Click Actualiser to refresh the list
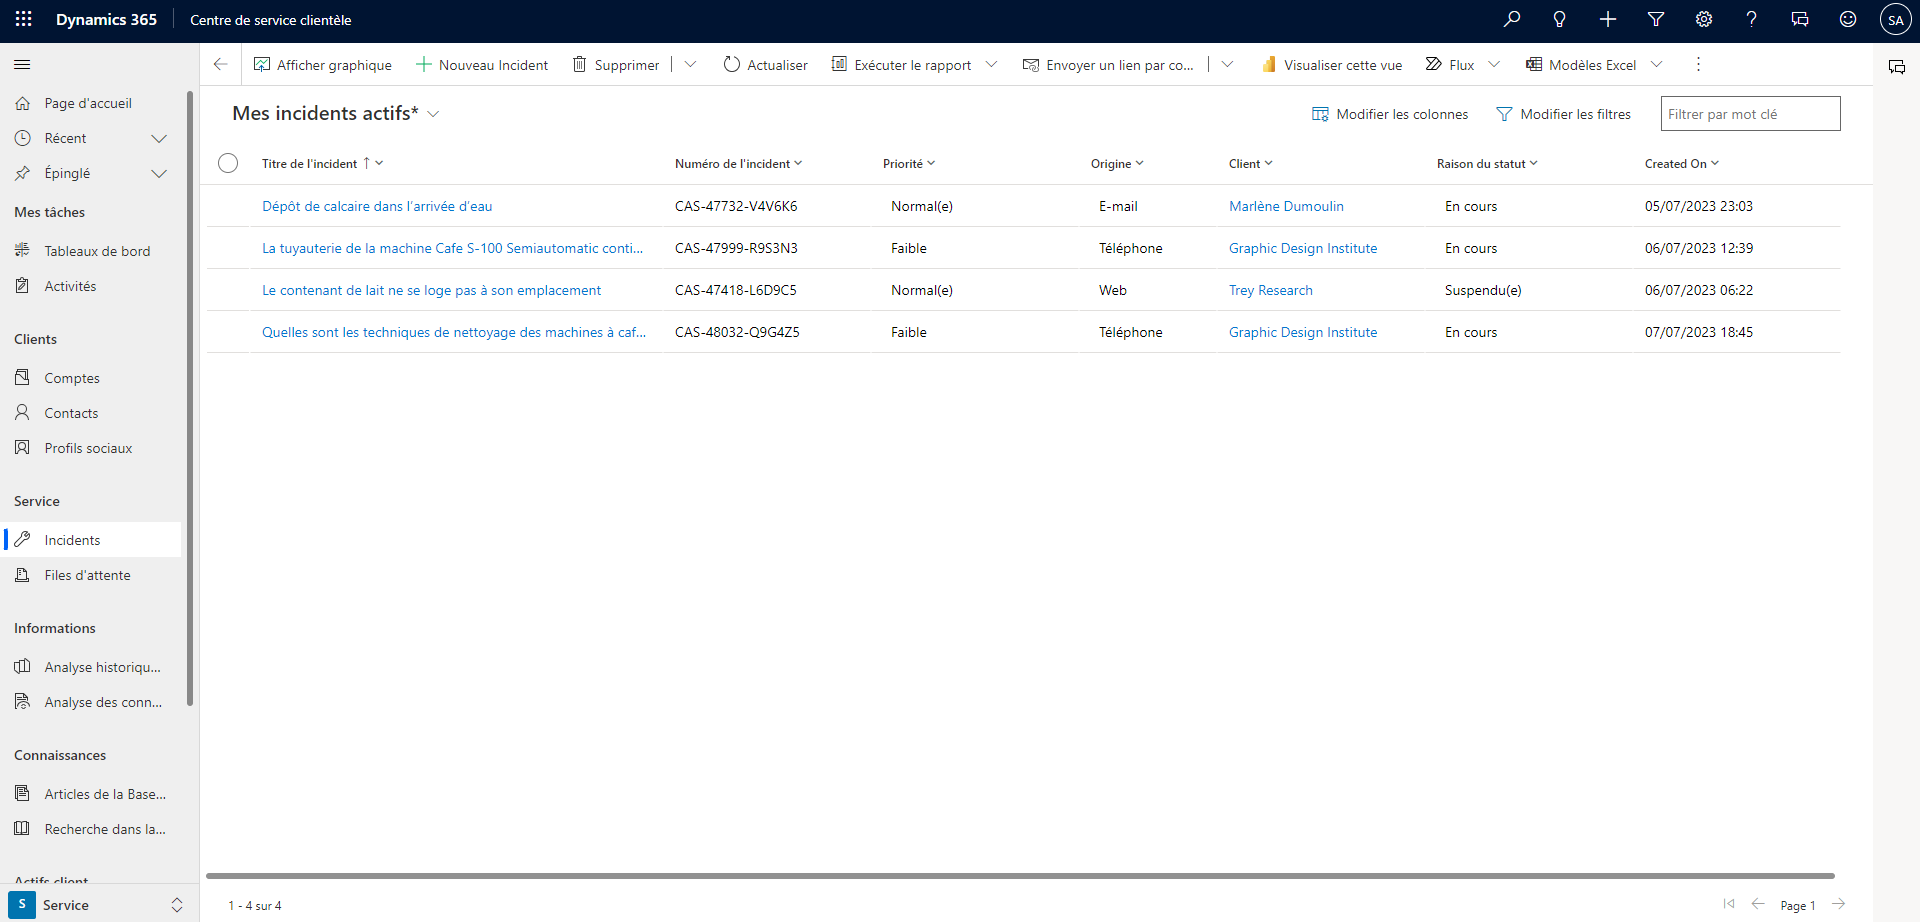This screenshot has height=922, width=1920. [766, 65]
